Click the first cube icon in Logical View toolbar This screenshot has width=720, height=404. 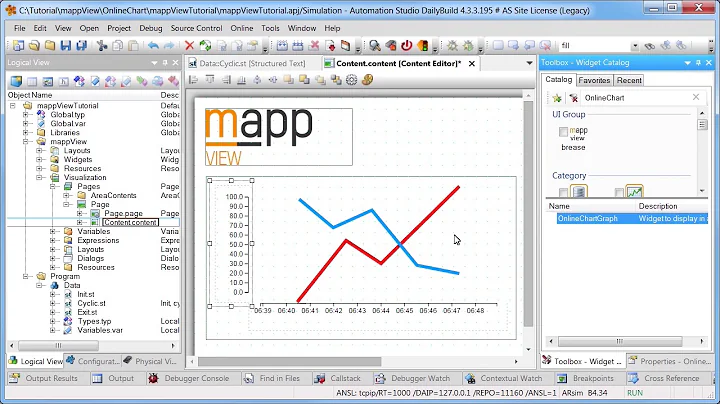pos(16,82)
